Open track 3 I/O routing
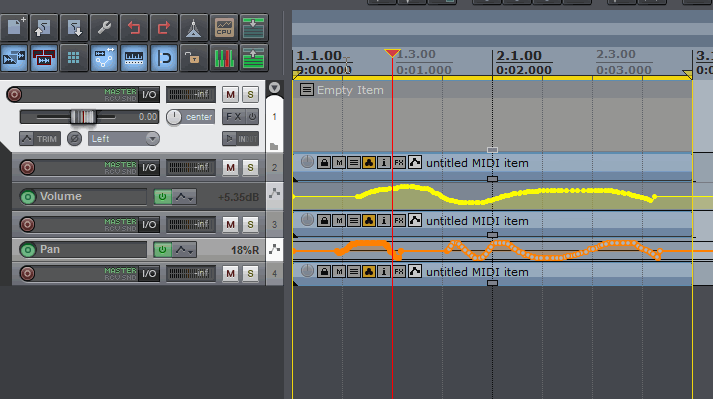713x399 pixels. click(149, 224)
